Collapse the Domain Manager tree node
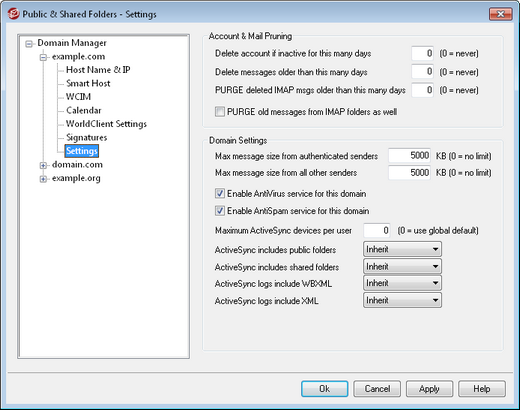This screenshot has width=520, height=410. point(29,44)
